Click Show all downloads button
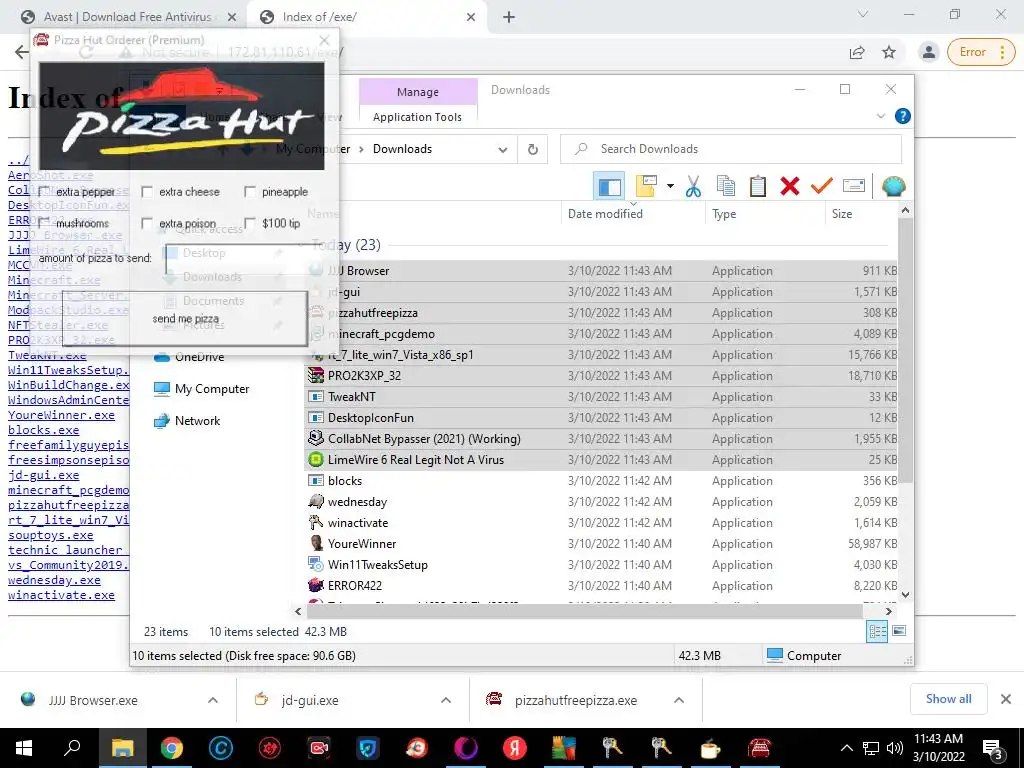 coord(948,699)
